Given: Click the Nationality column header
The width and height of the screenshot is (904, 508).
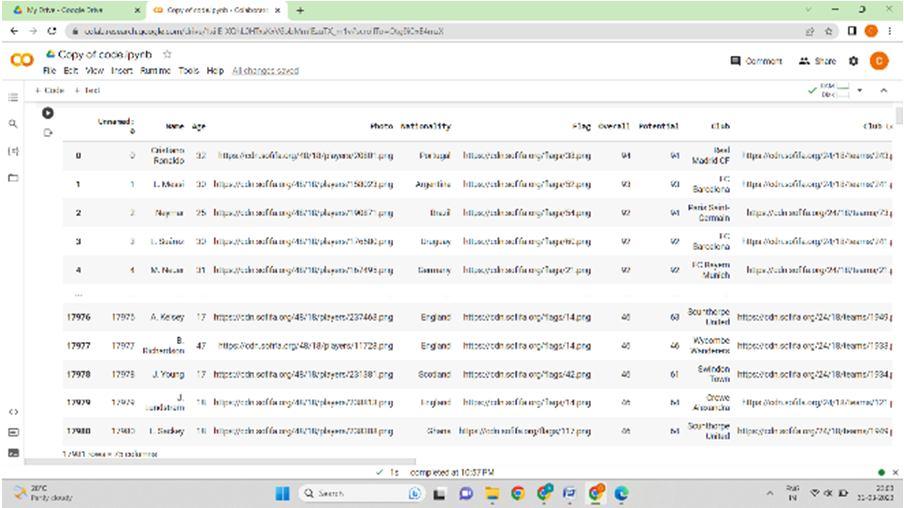Looking at the screenshot, I should (425, 126).
